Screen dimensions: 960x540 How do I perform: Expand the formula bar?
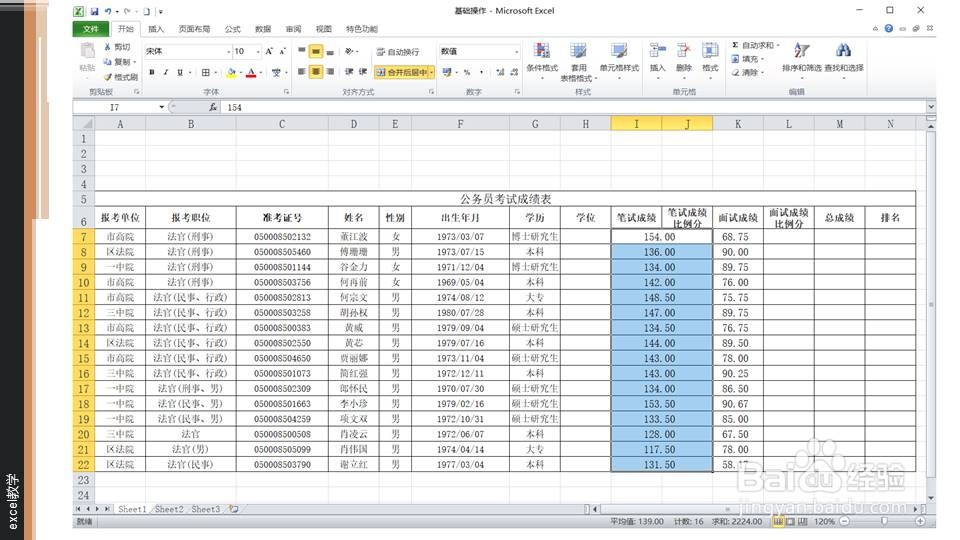(931, 107)
